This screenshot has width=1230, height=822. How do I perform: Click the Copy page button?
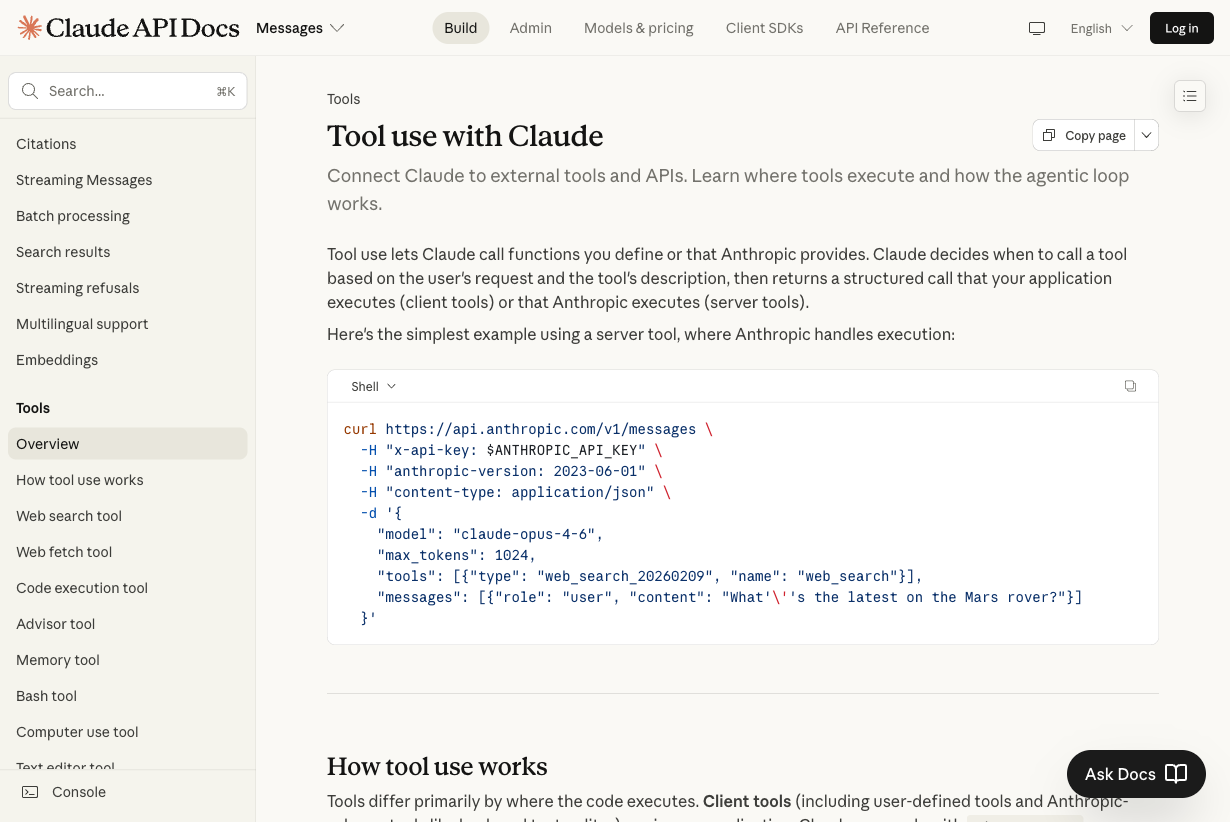1084,135
